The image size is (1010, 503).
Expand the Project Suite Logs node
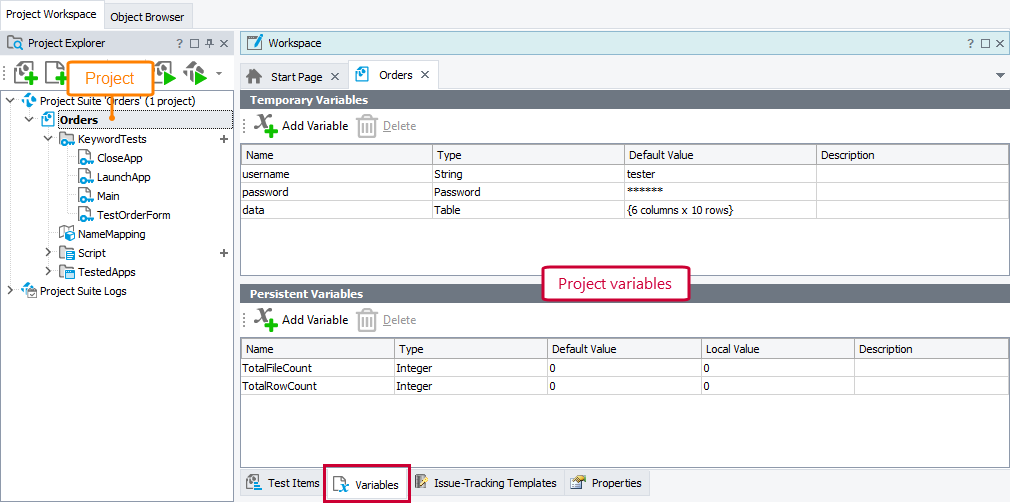11,291
